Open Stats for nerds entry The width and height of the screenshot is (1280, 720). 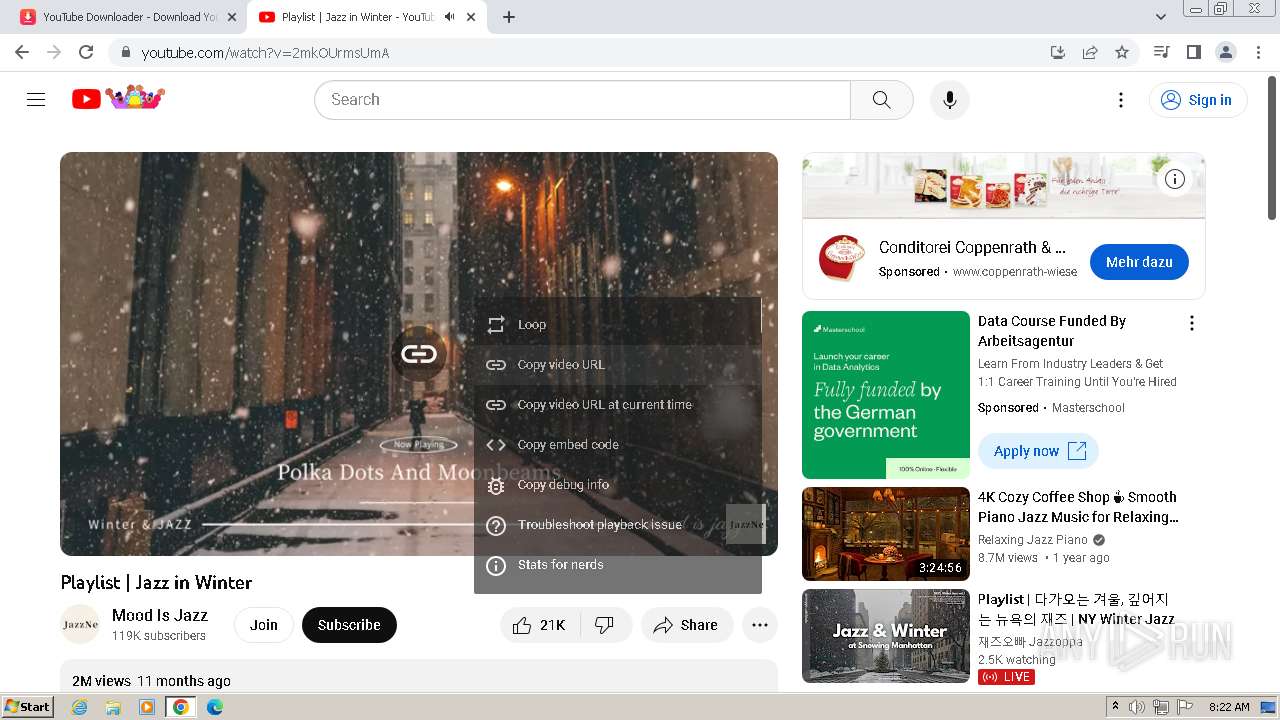click(618, 564)
